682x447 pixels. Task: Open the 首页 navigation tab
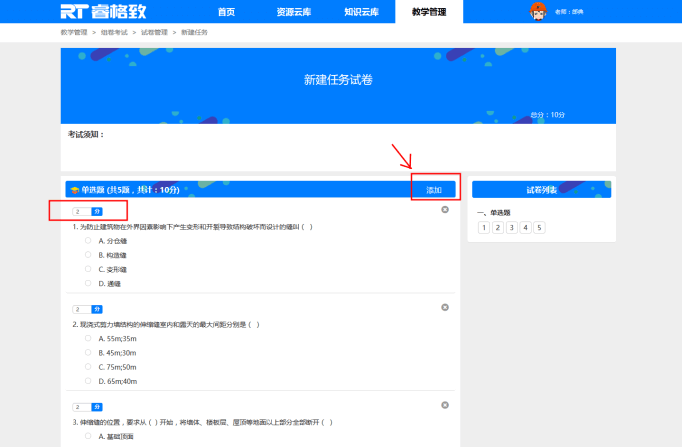coord(226,12)
